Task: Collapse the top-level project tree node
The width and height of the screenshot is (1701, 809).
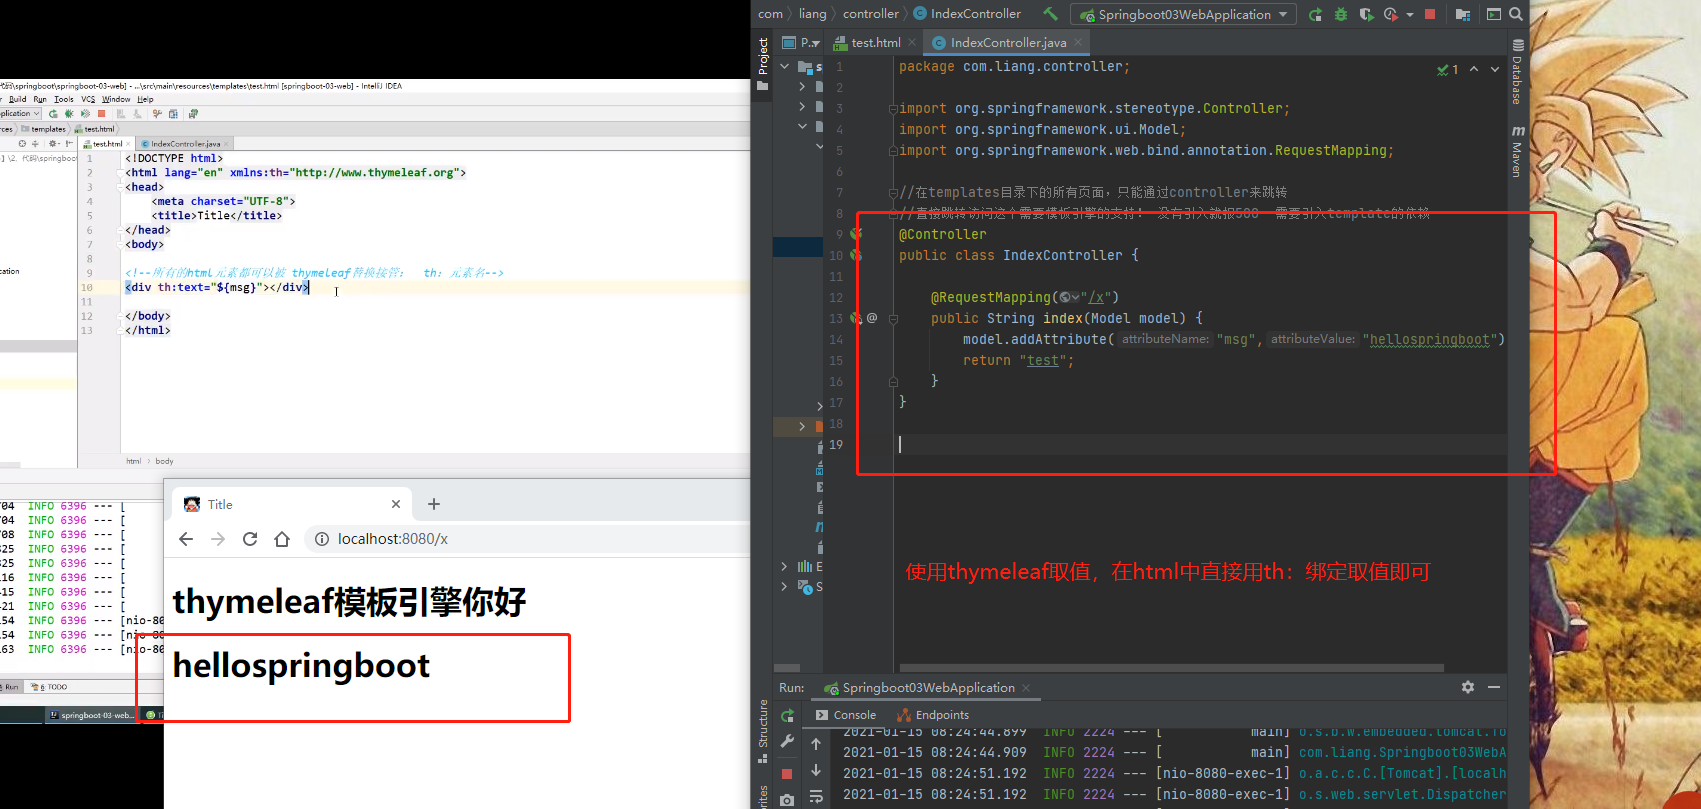Action: (x=785, y=67)
